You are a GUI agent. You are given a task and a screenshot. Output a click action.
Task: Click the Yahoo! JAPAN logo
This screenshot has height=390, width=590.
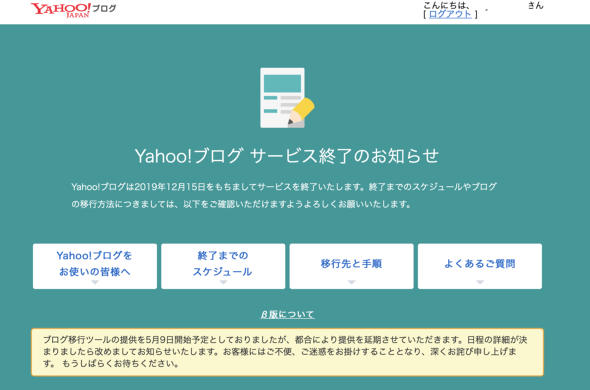point(61,9)
